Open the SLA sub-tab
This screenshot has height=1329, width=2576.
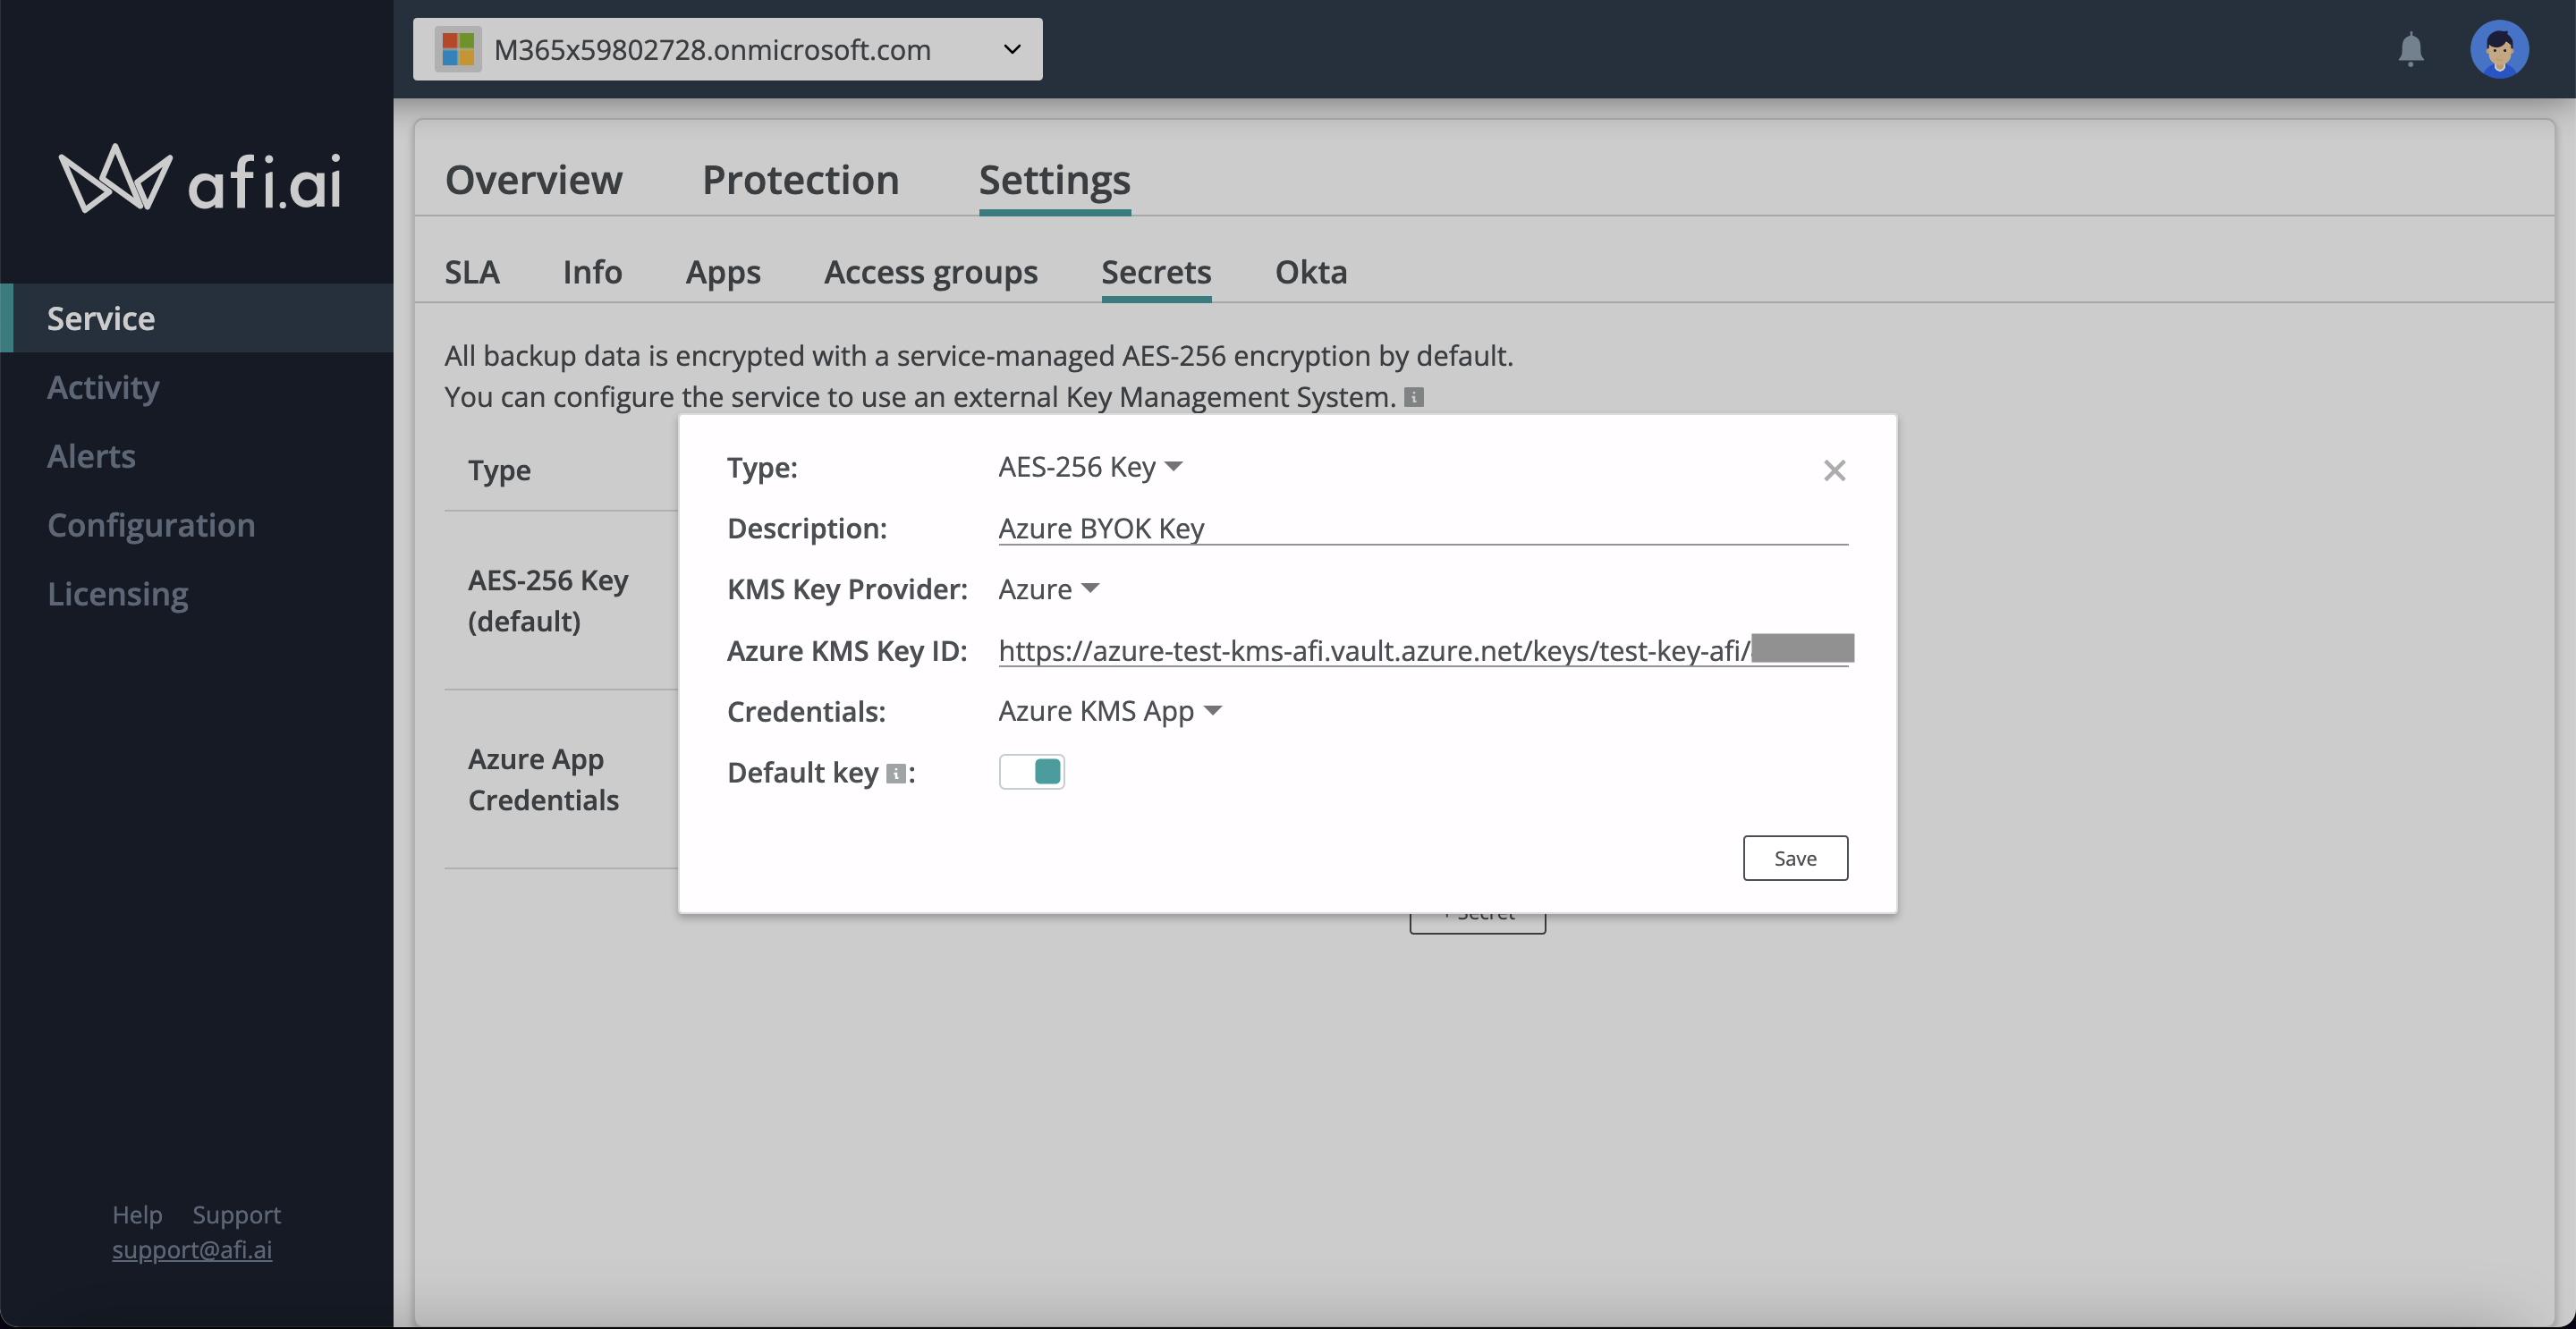point(472,272)
